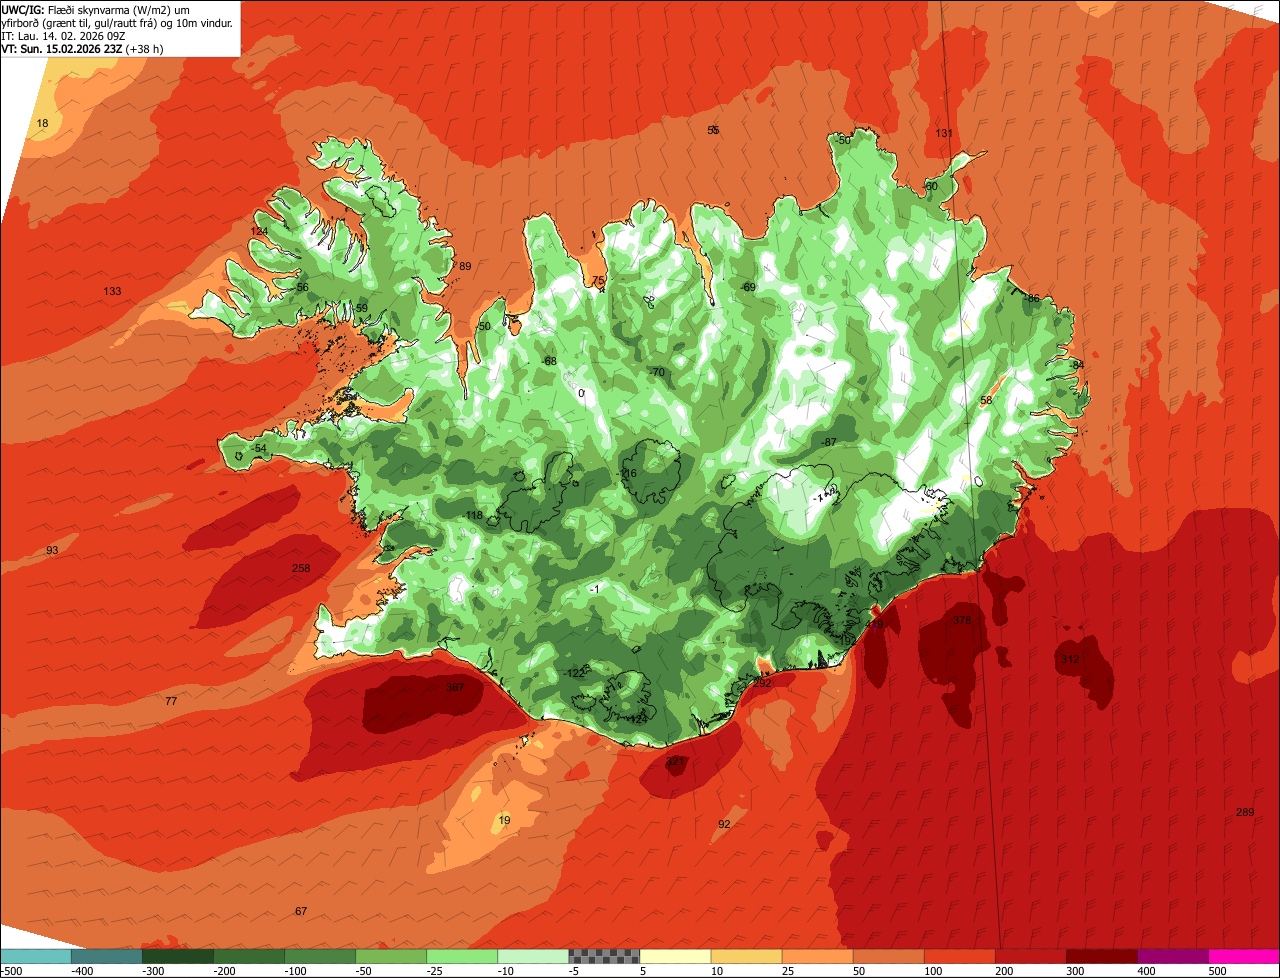
Task: Pick the -25 light green legend swatch
Action: [462, 956]
